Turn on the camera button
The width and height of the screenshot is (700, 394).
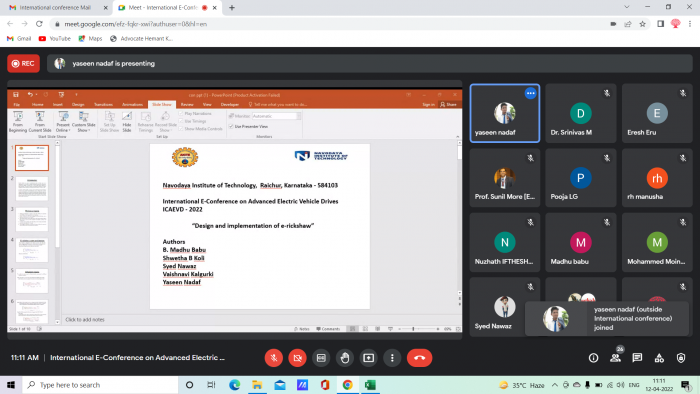297,358
